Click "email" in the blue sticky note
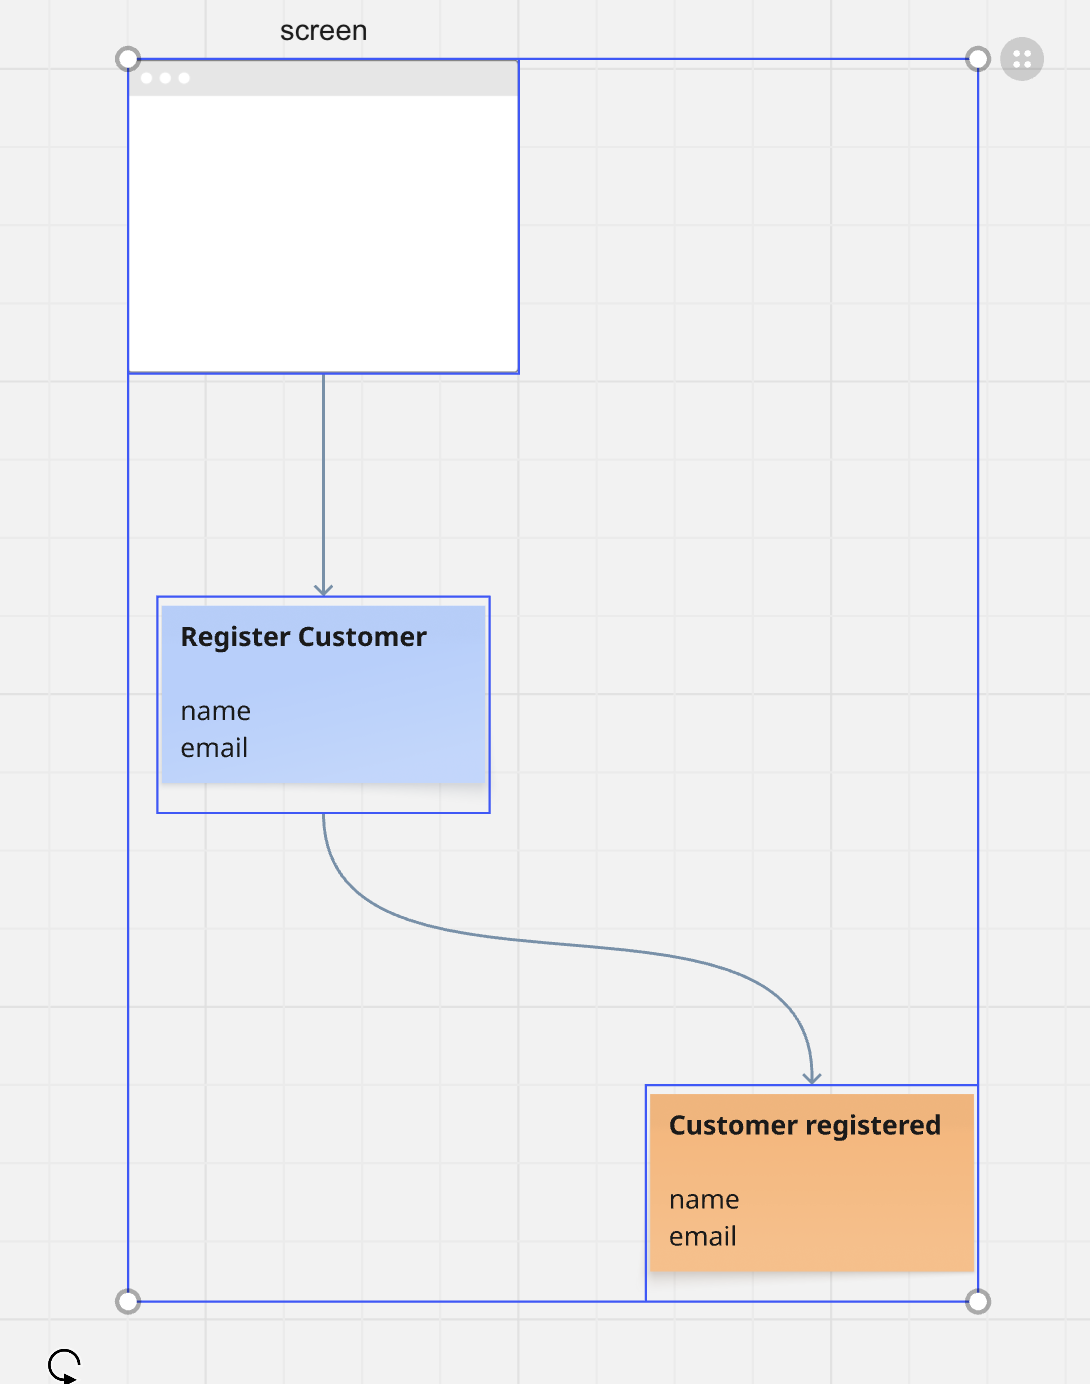 (214, 748)
